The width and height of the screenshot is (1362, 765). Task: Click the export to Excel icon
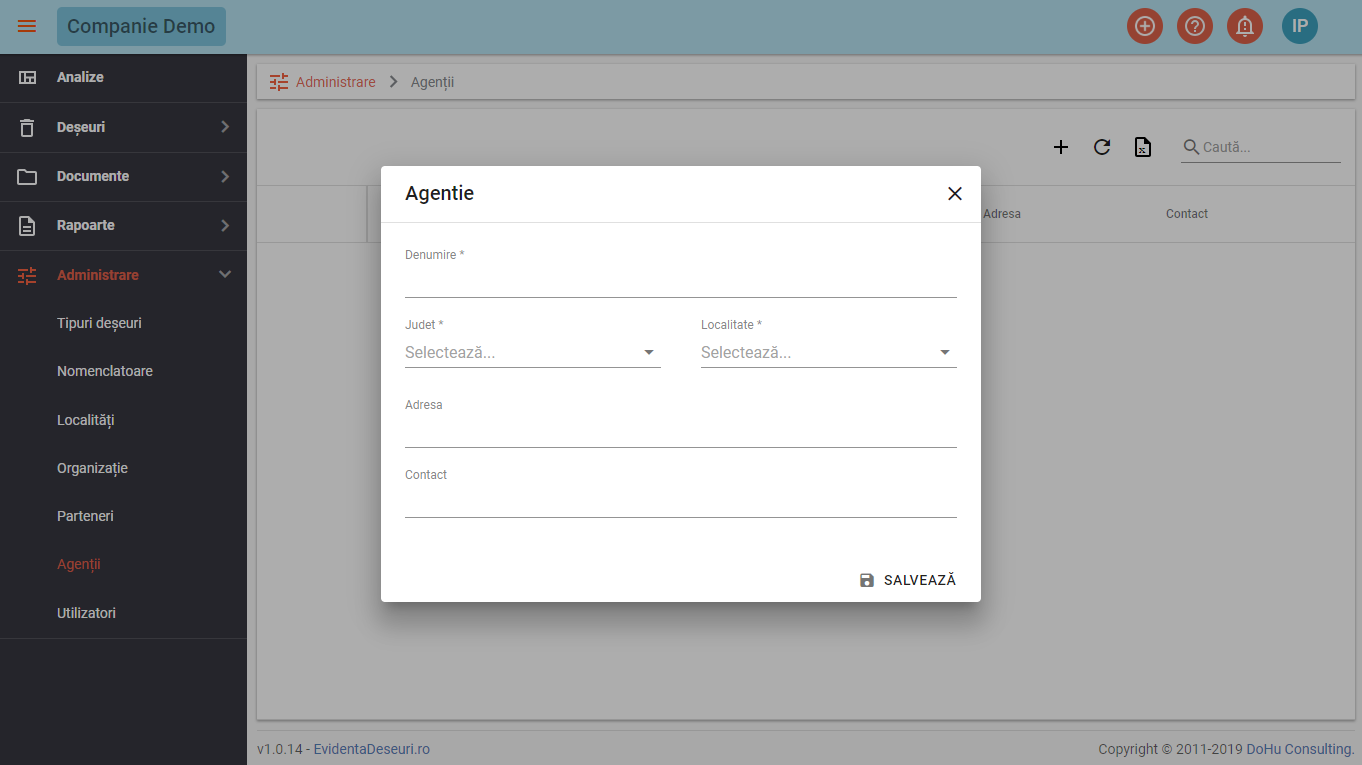click(x=1143, y=147)
